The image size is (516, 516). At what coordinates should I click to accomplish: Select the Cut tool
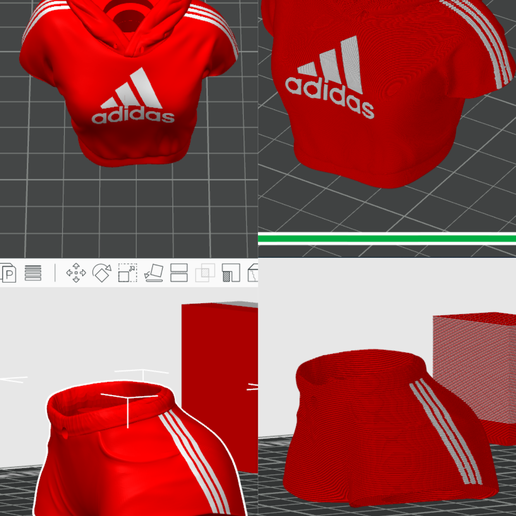click(x=179, y=273)
